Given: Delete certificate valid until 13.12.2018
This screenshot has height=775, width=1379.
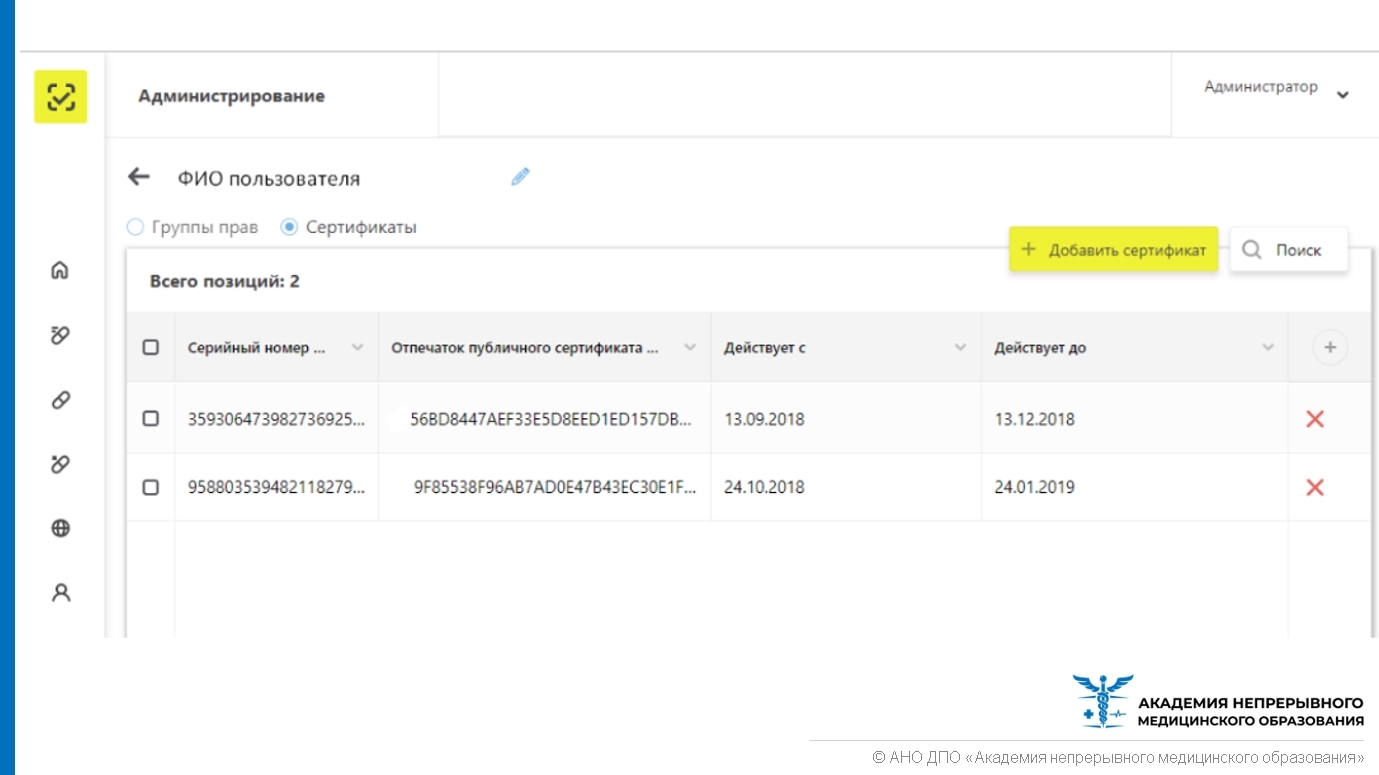Looking at the screenshot, I should coord(1315,419).
